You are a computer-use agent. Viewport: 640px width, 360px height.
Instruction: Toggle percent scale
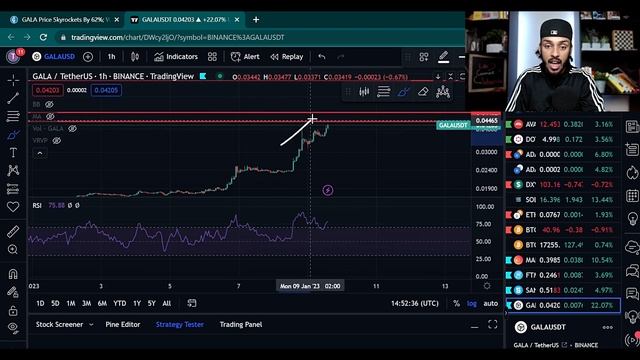coord(456,303)
